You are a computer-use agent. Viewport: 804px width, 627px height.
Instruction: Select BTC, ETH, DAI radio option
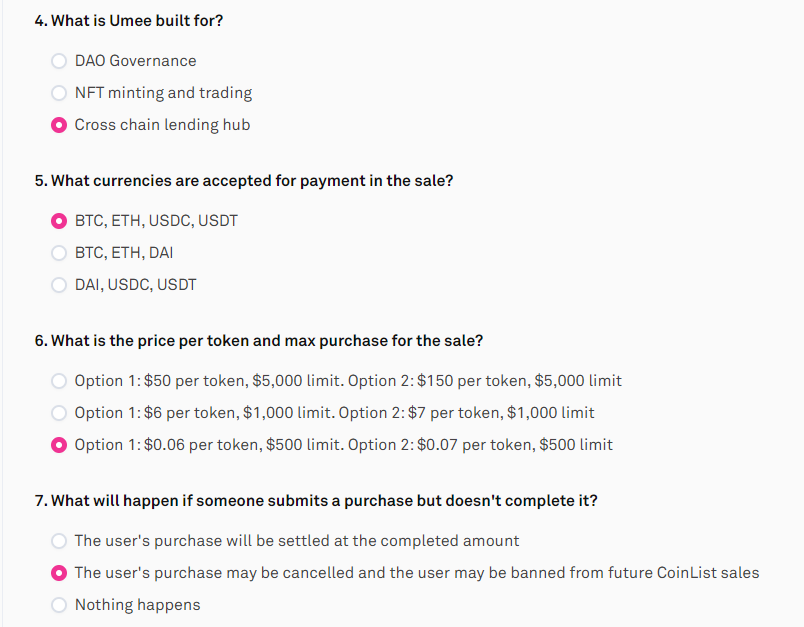(59, 253)
